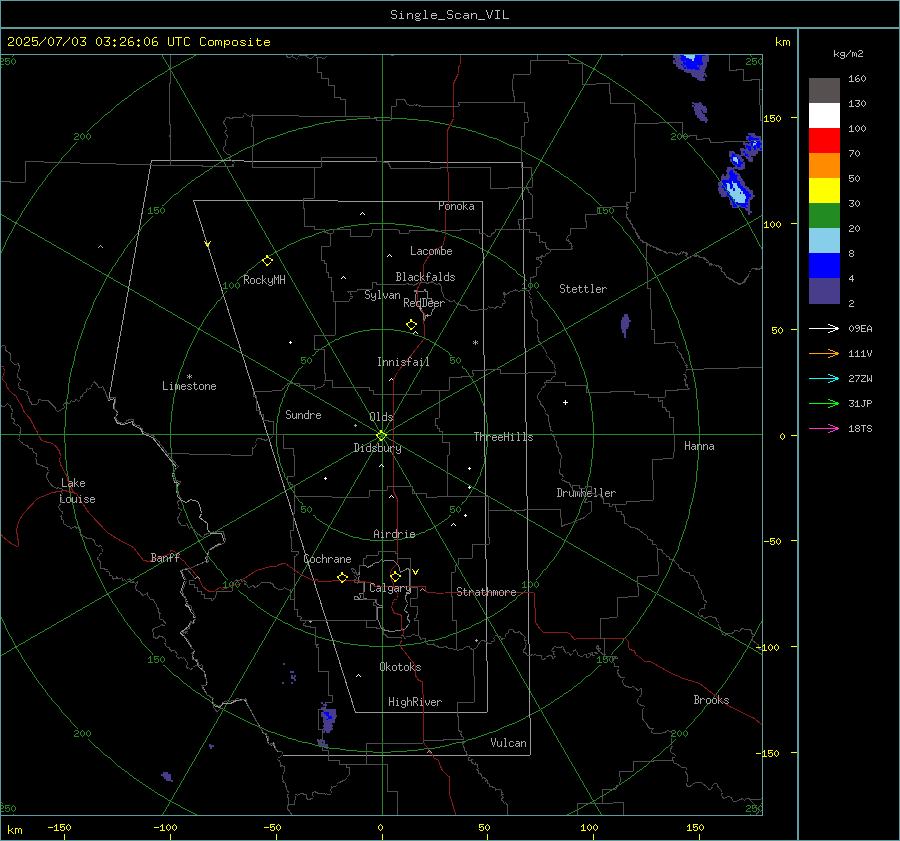Image resolution: width=900 pixels, height=841 pixels.
Task: Click the 09EA legend label
Action: click(x=860, y=329)
